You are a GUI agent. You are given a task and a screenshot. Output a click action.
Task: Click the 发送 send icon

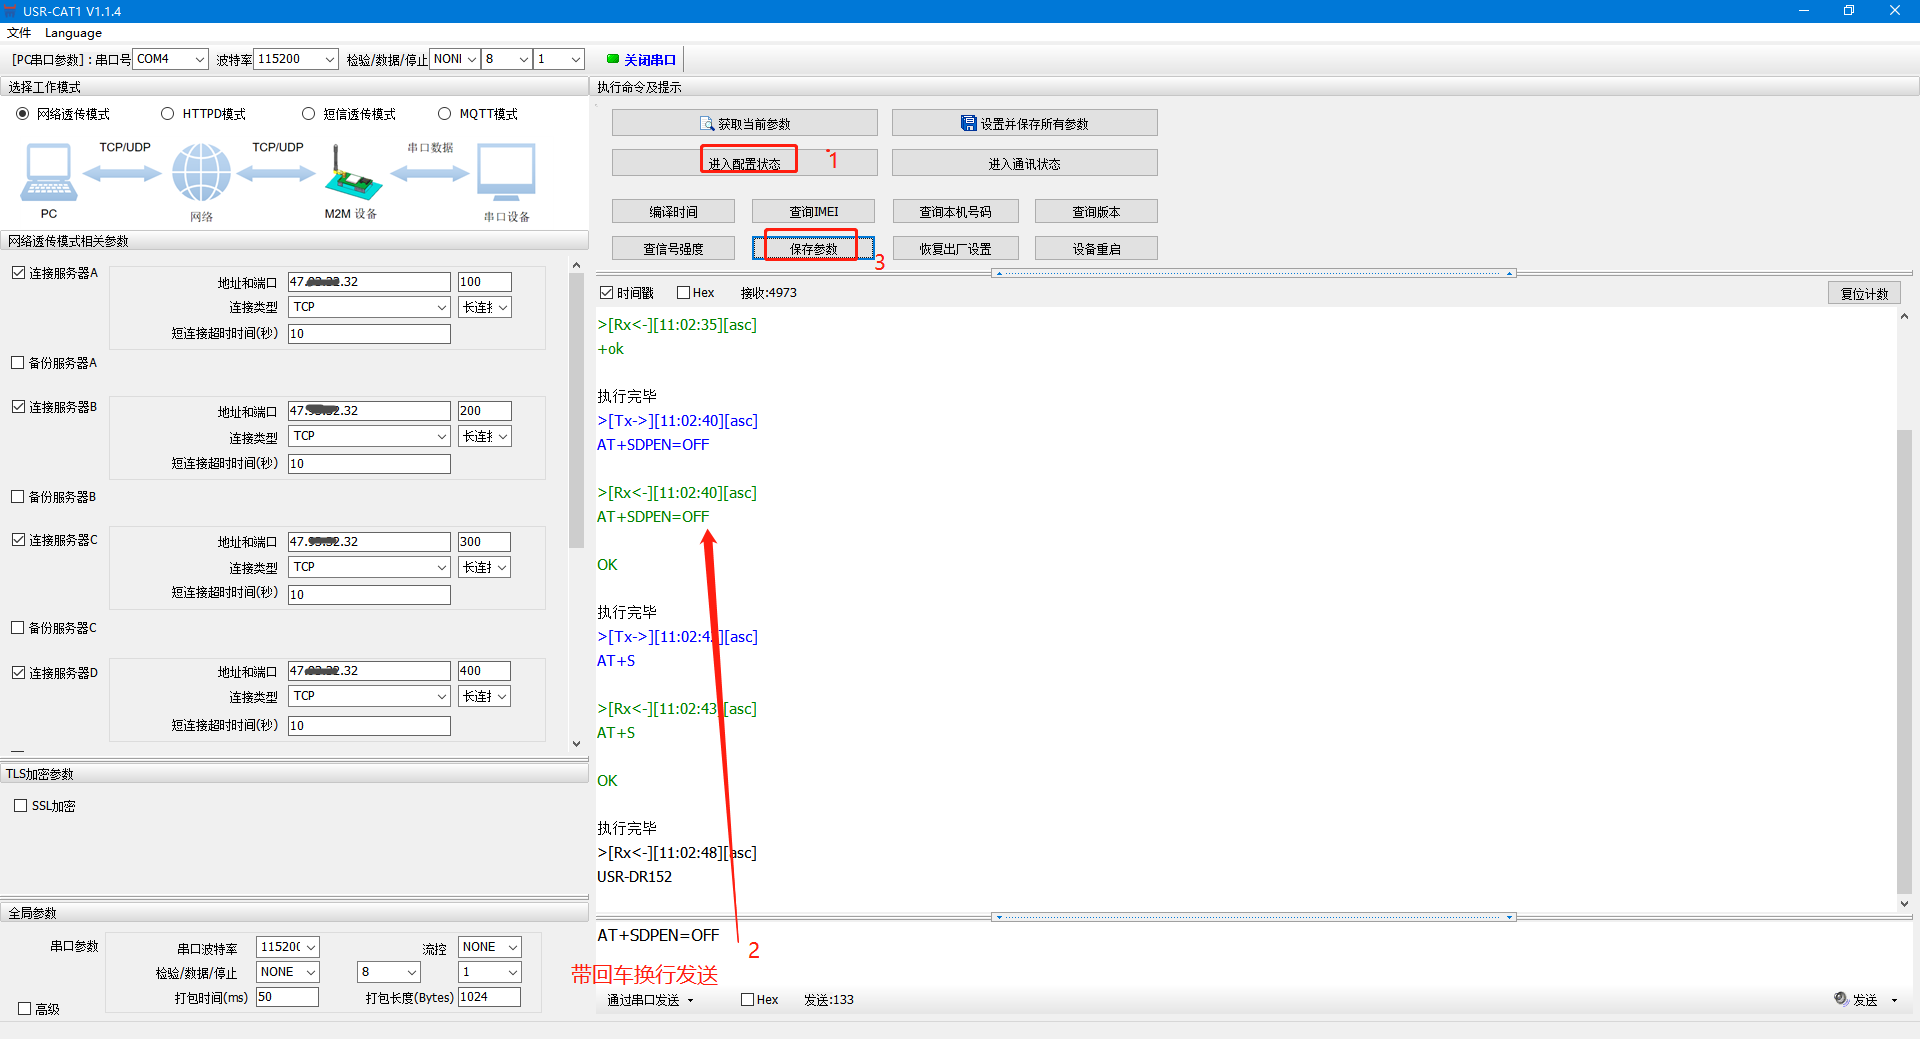pos(1841,998)
